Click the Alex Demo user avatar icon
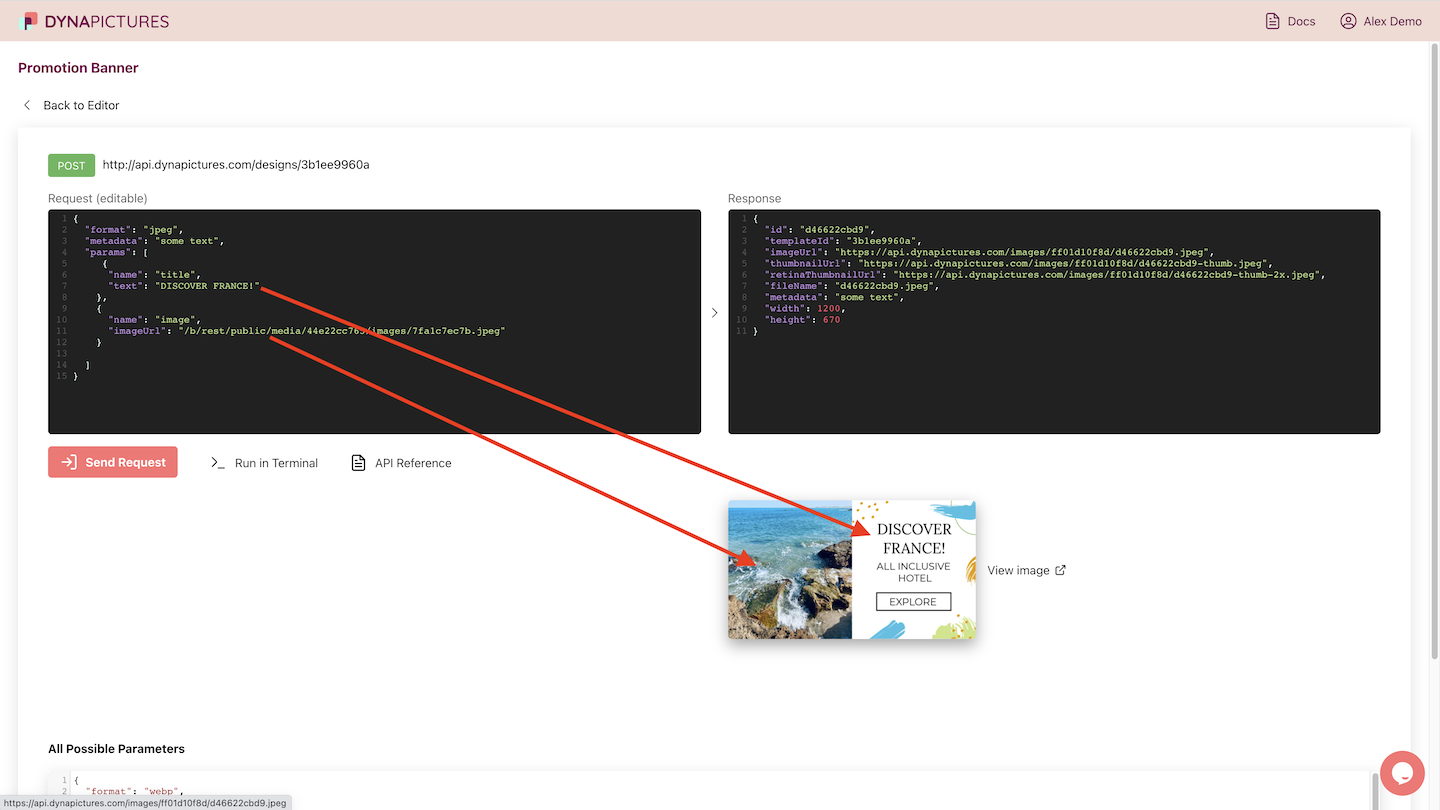 point(1348,21)
